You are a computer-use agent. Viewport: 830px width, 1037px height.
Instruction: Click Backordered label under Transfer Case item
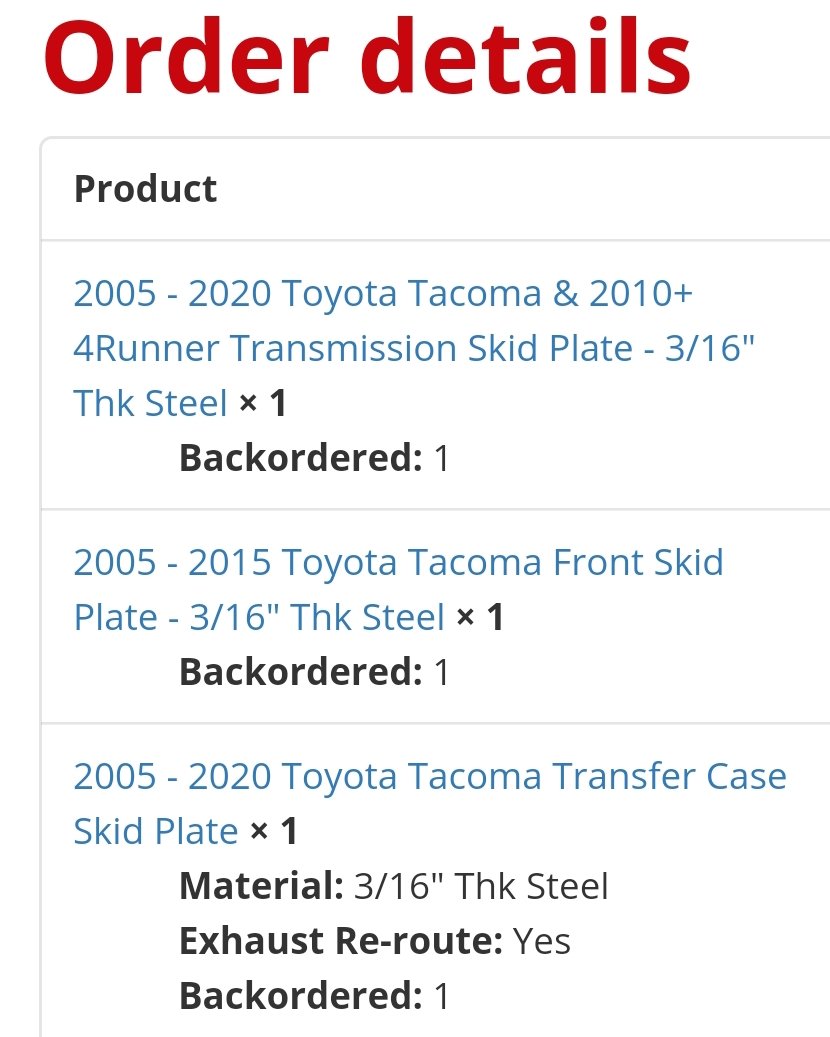click(x=301, y=995)
